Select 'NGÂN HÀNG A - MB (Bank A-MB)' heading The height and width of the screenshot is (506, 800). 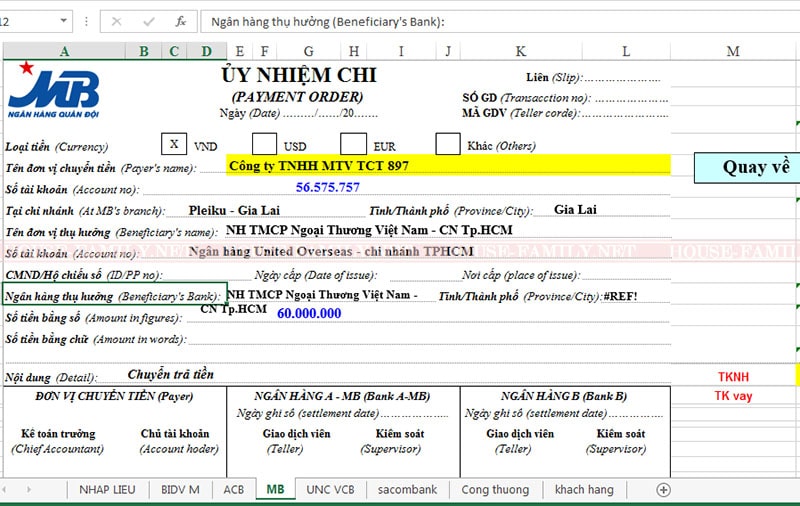pyautogui.click(x=342, y=396)
